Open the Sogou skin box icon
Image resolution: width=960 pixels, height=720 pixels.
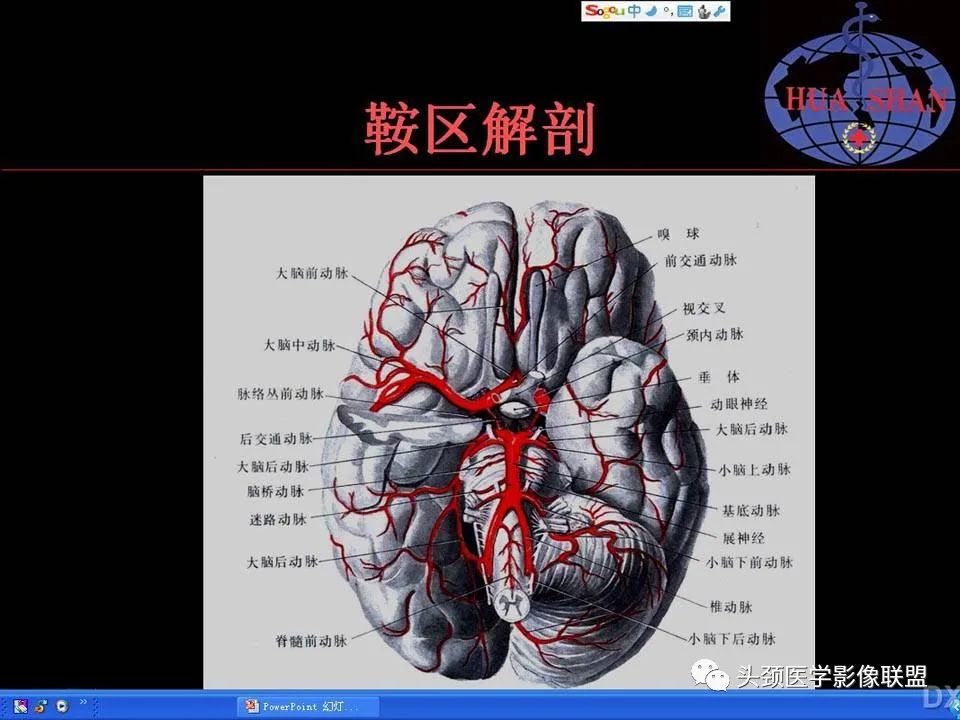click(x=704, y=12)
